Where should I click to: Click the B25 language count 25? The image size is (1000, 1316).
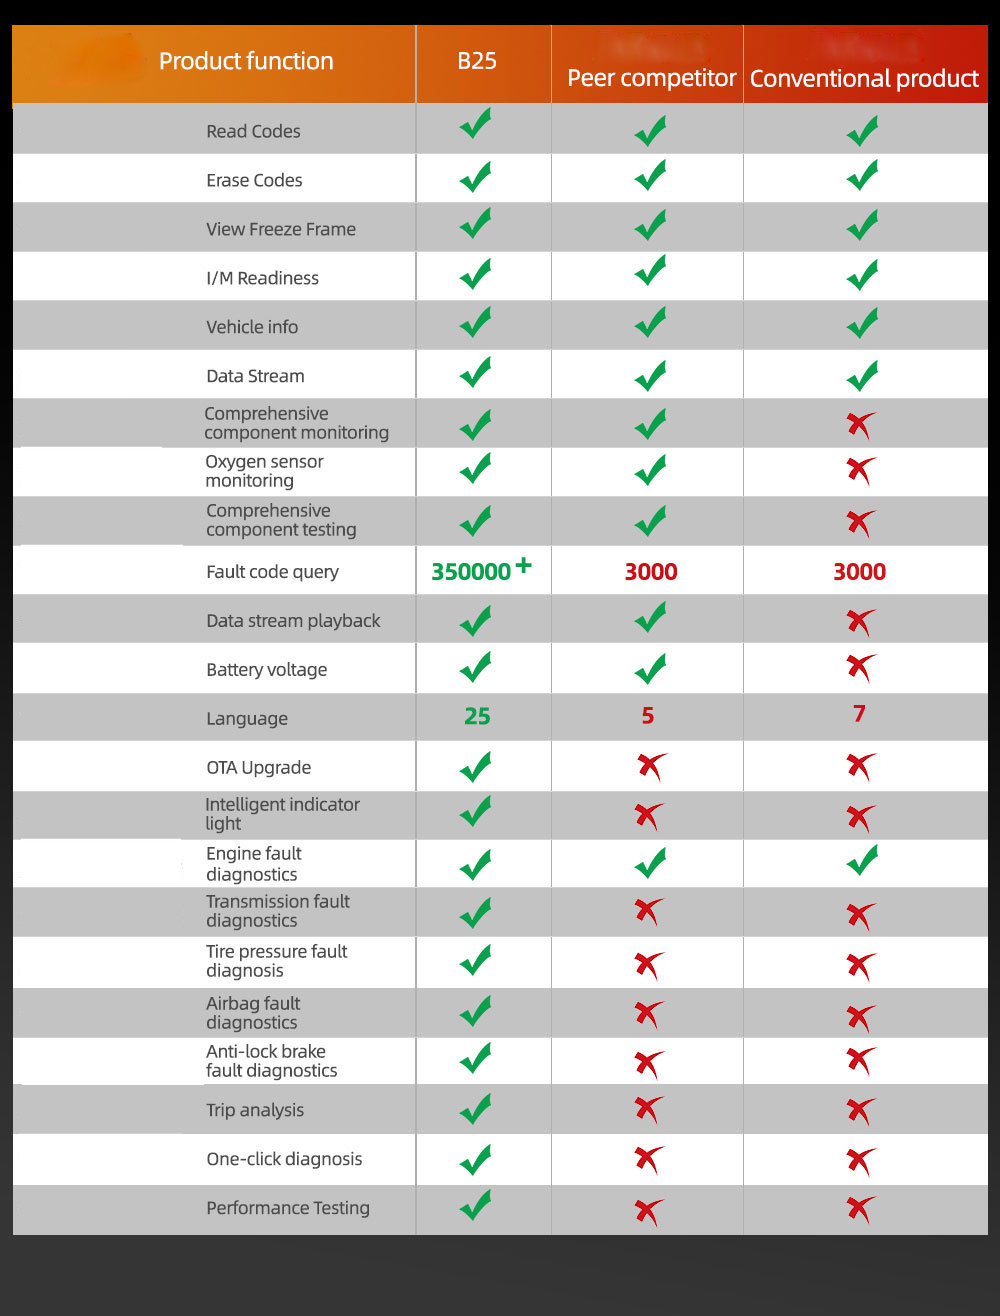pyautogui.click(x=477, y=716)
